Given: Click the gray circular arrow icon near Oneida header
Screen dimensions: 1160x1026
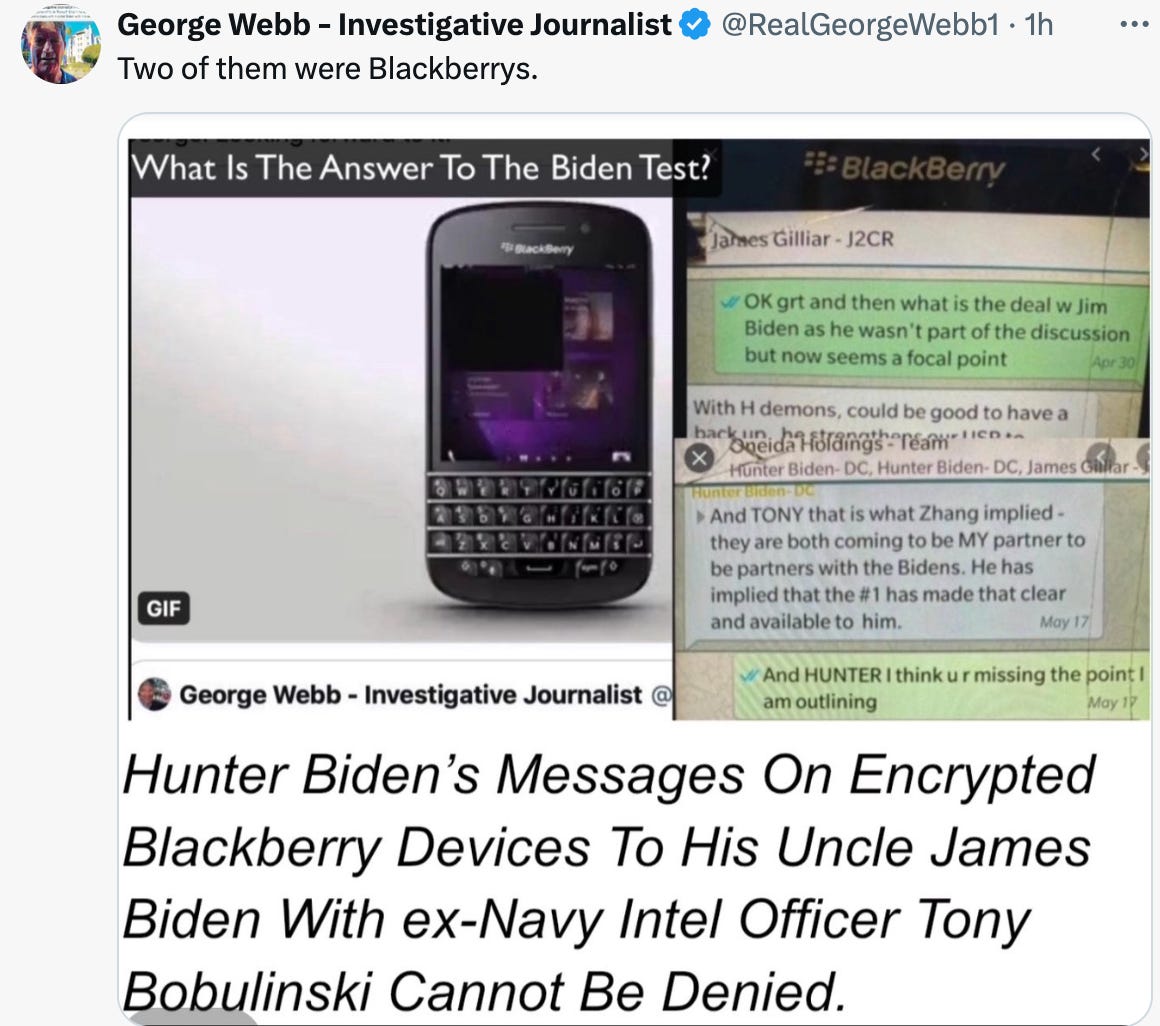Looking at the screenshot, I should (x=1100, y=457).
